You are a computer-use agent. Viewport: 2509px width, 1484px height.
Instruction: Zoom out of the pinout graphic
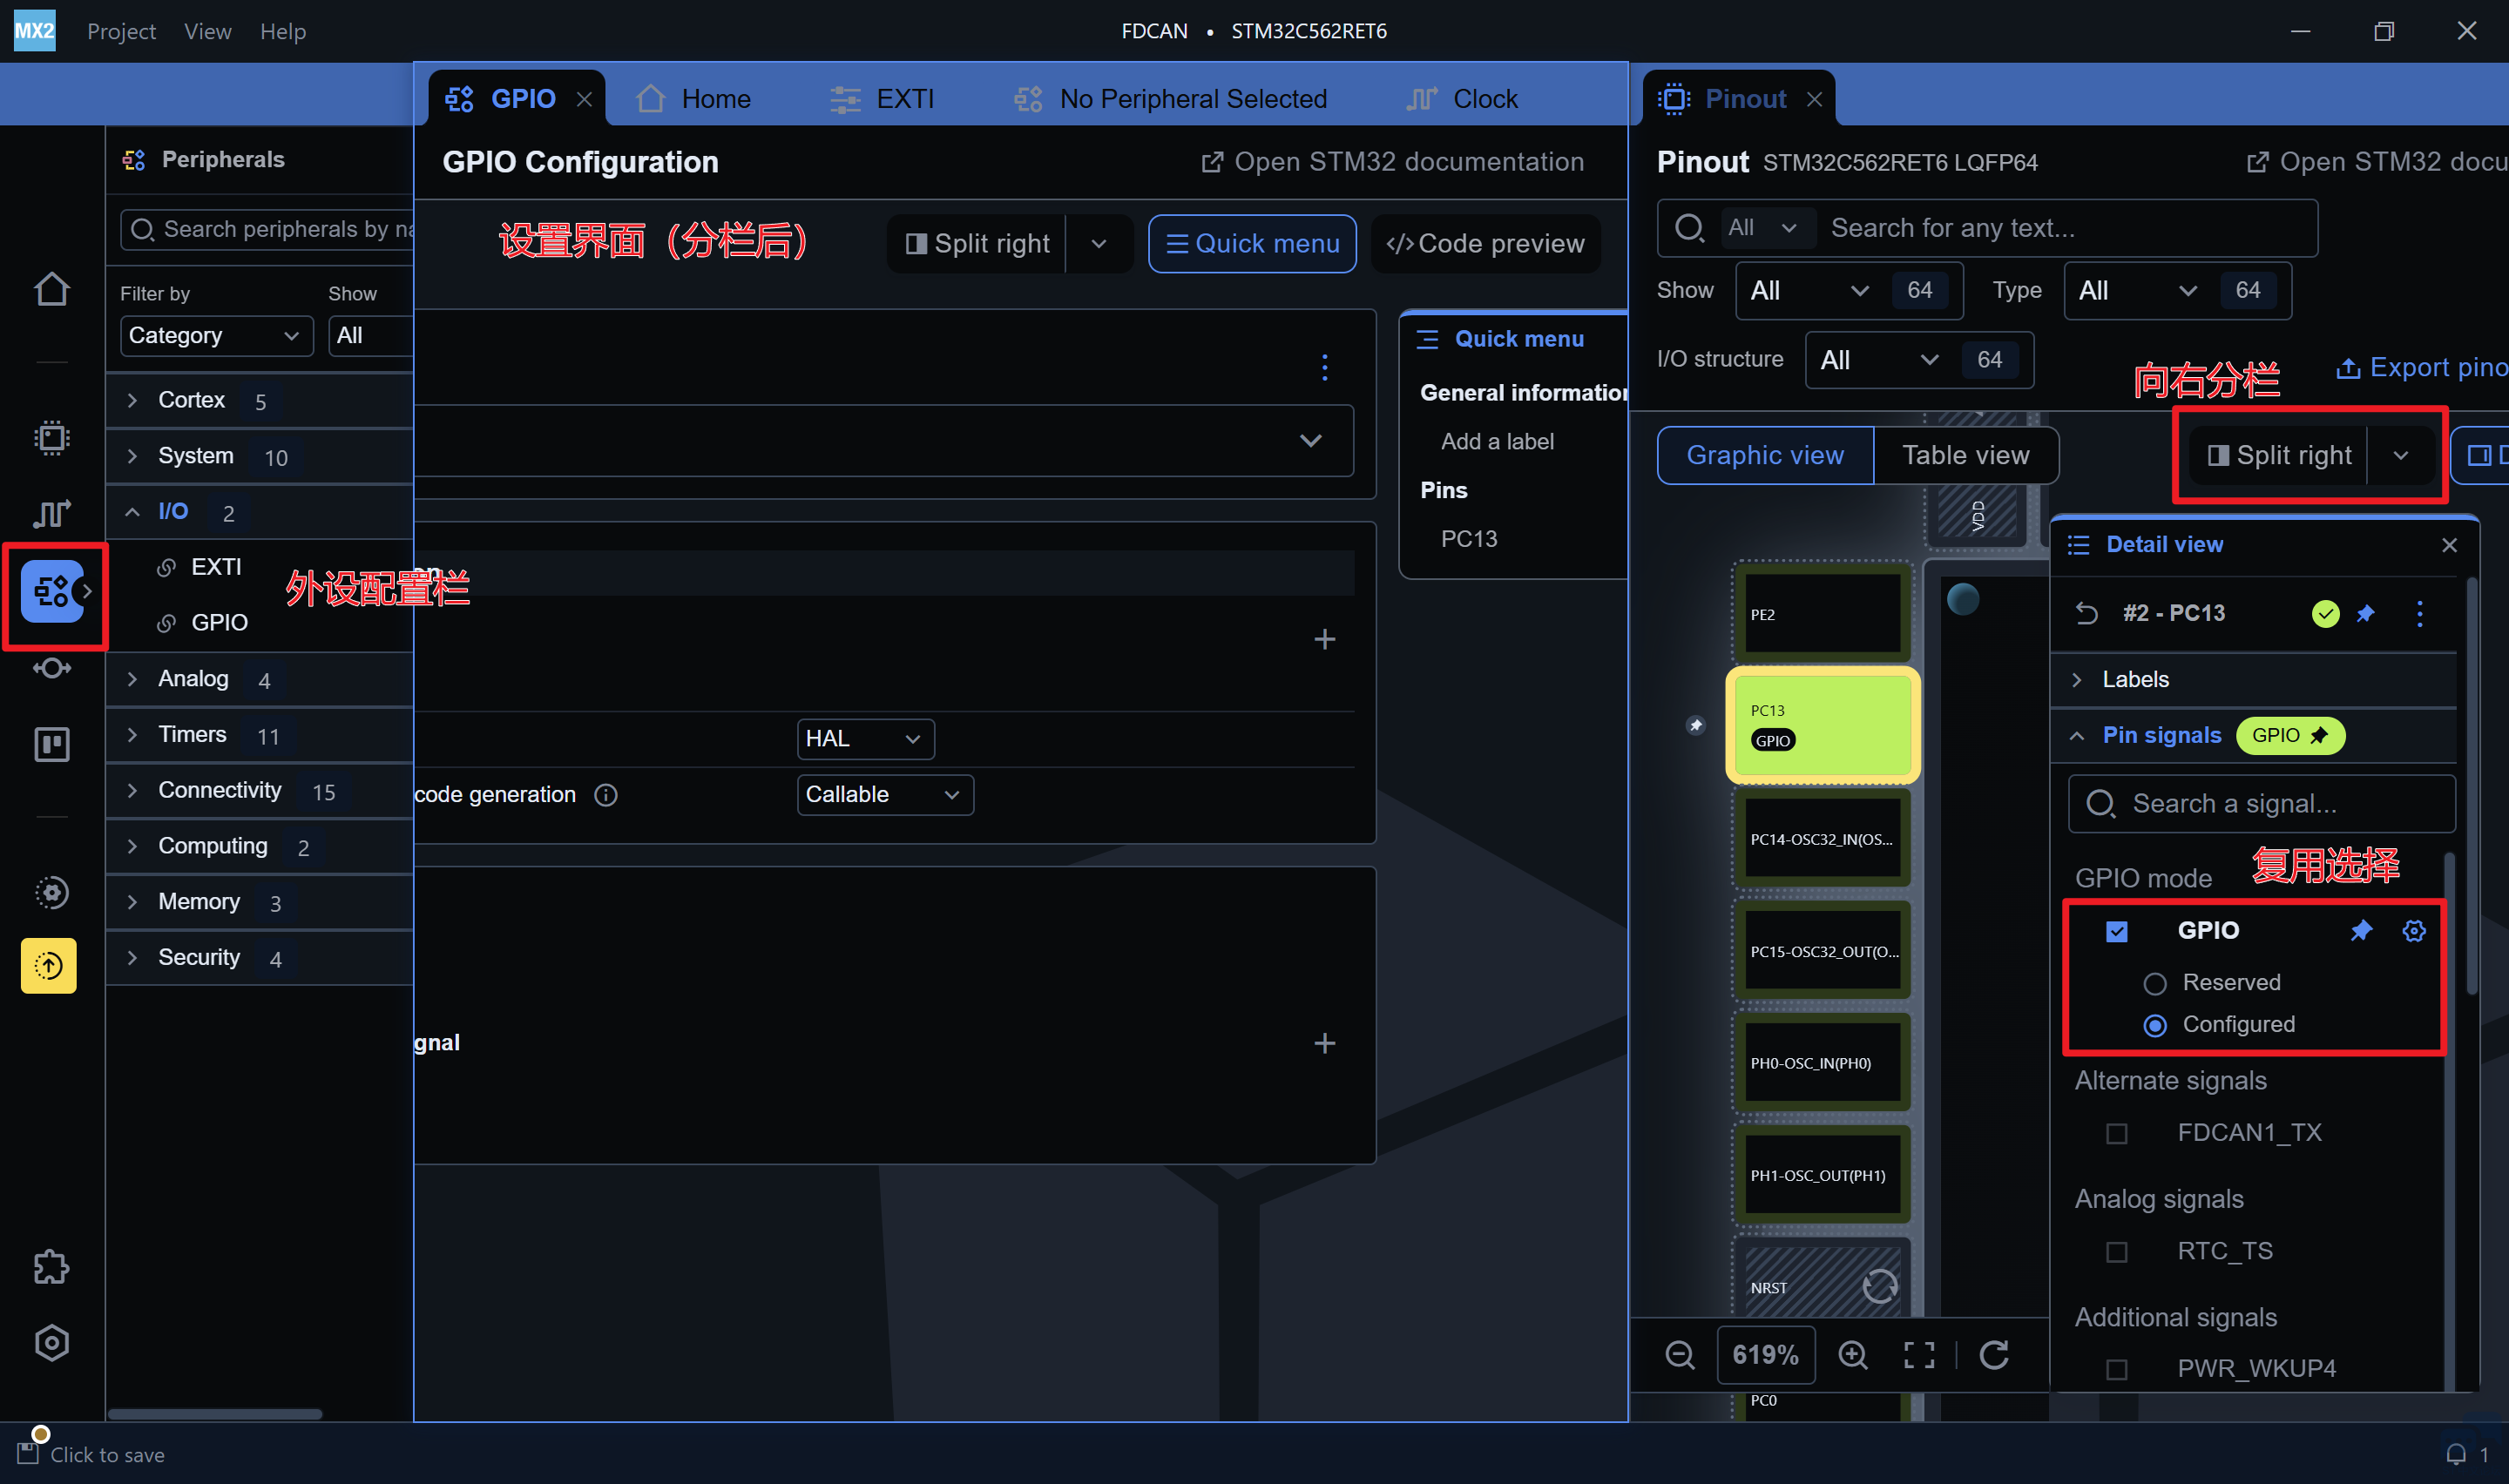(1680, 1355)
